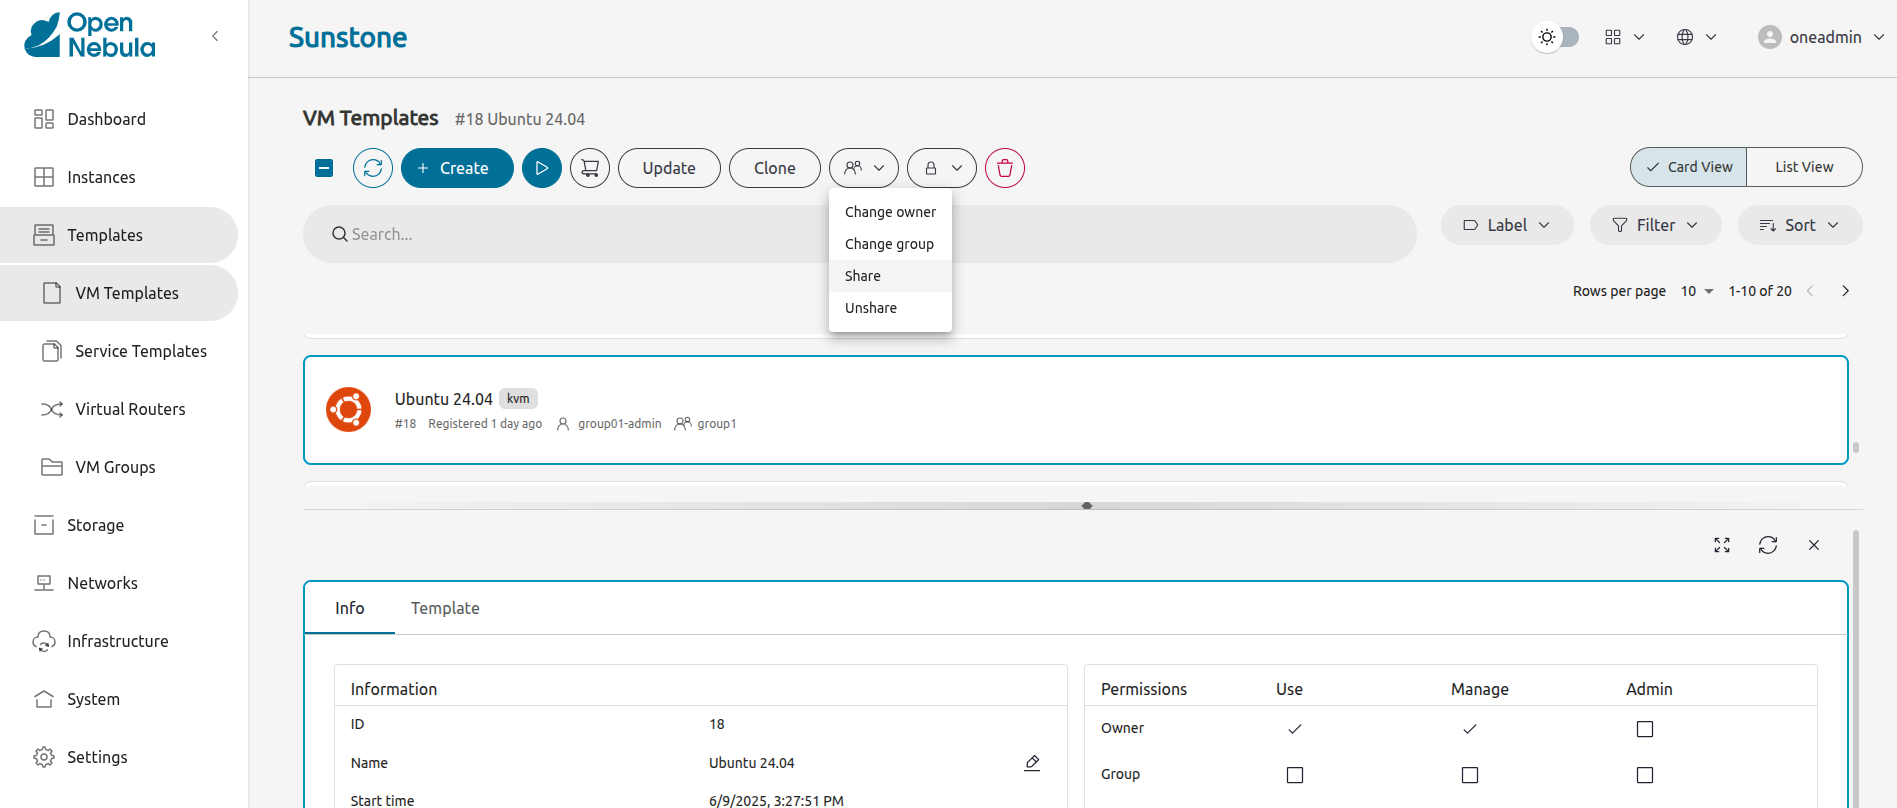Screen dimensions: 1897x808
Task: Toggle the dark mode switch
Action: click(x=1557, y=37)
